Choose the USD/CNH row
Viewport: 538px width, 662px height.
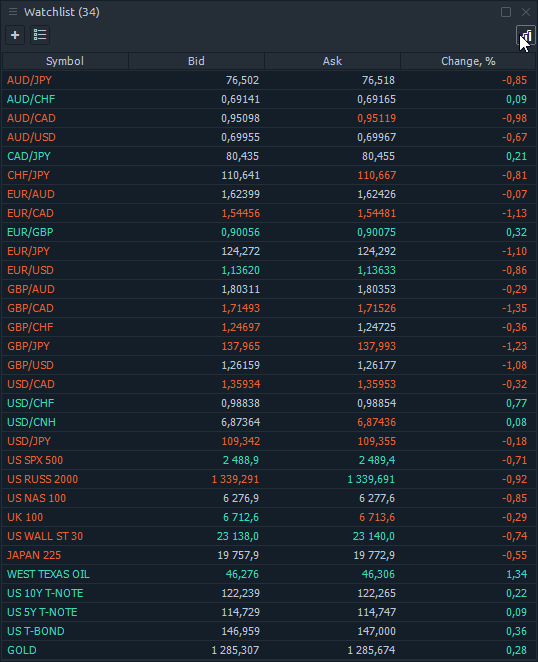[x=269, y=422]
